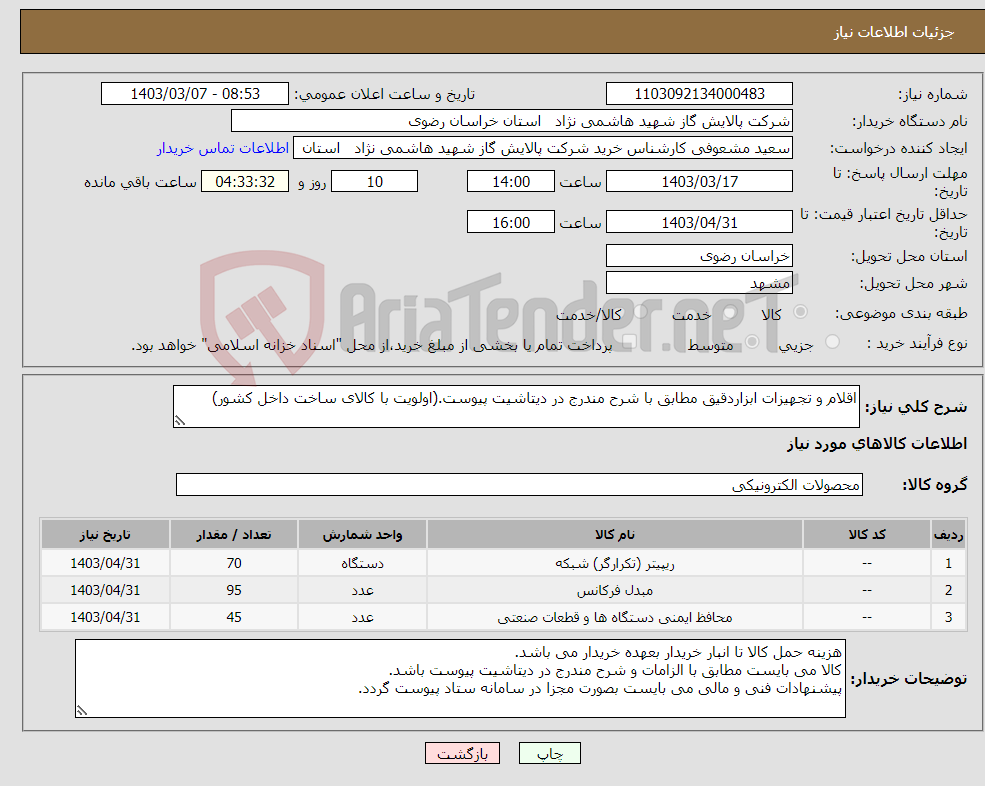Click the page title جزئیات اطلاعات نیاز

894,32
